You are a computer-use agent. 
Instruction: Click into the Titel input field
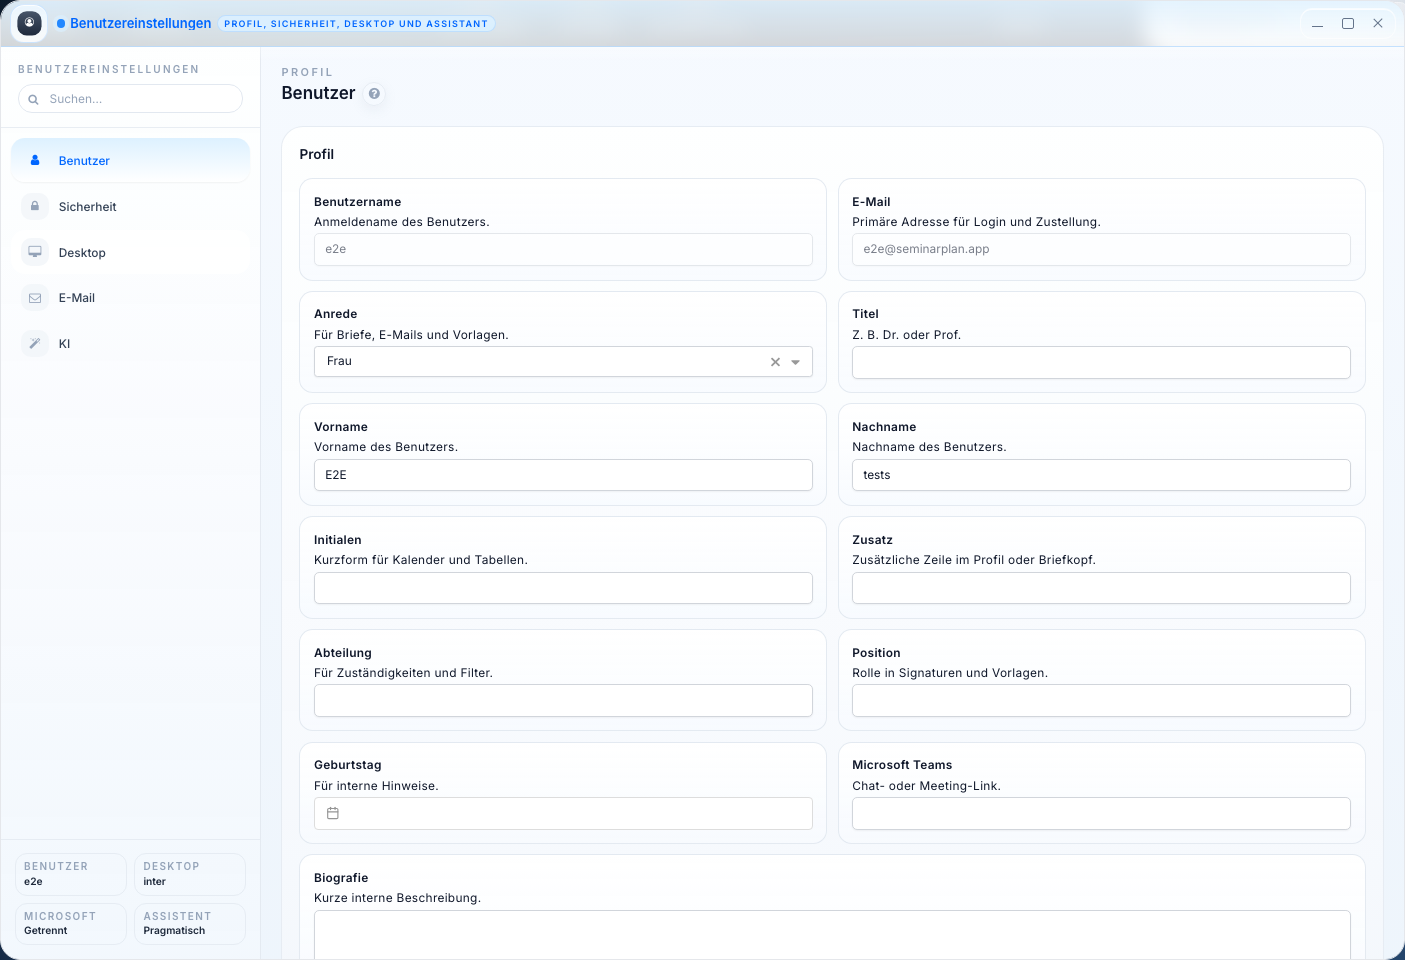click(1100, 363)
